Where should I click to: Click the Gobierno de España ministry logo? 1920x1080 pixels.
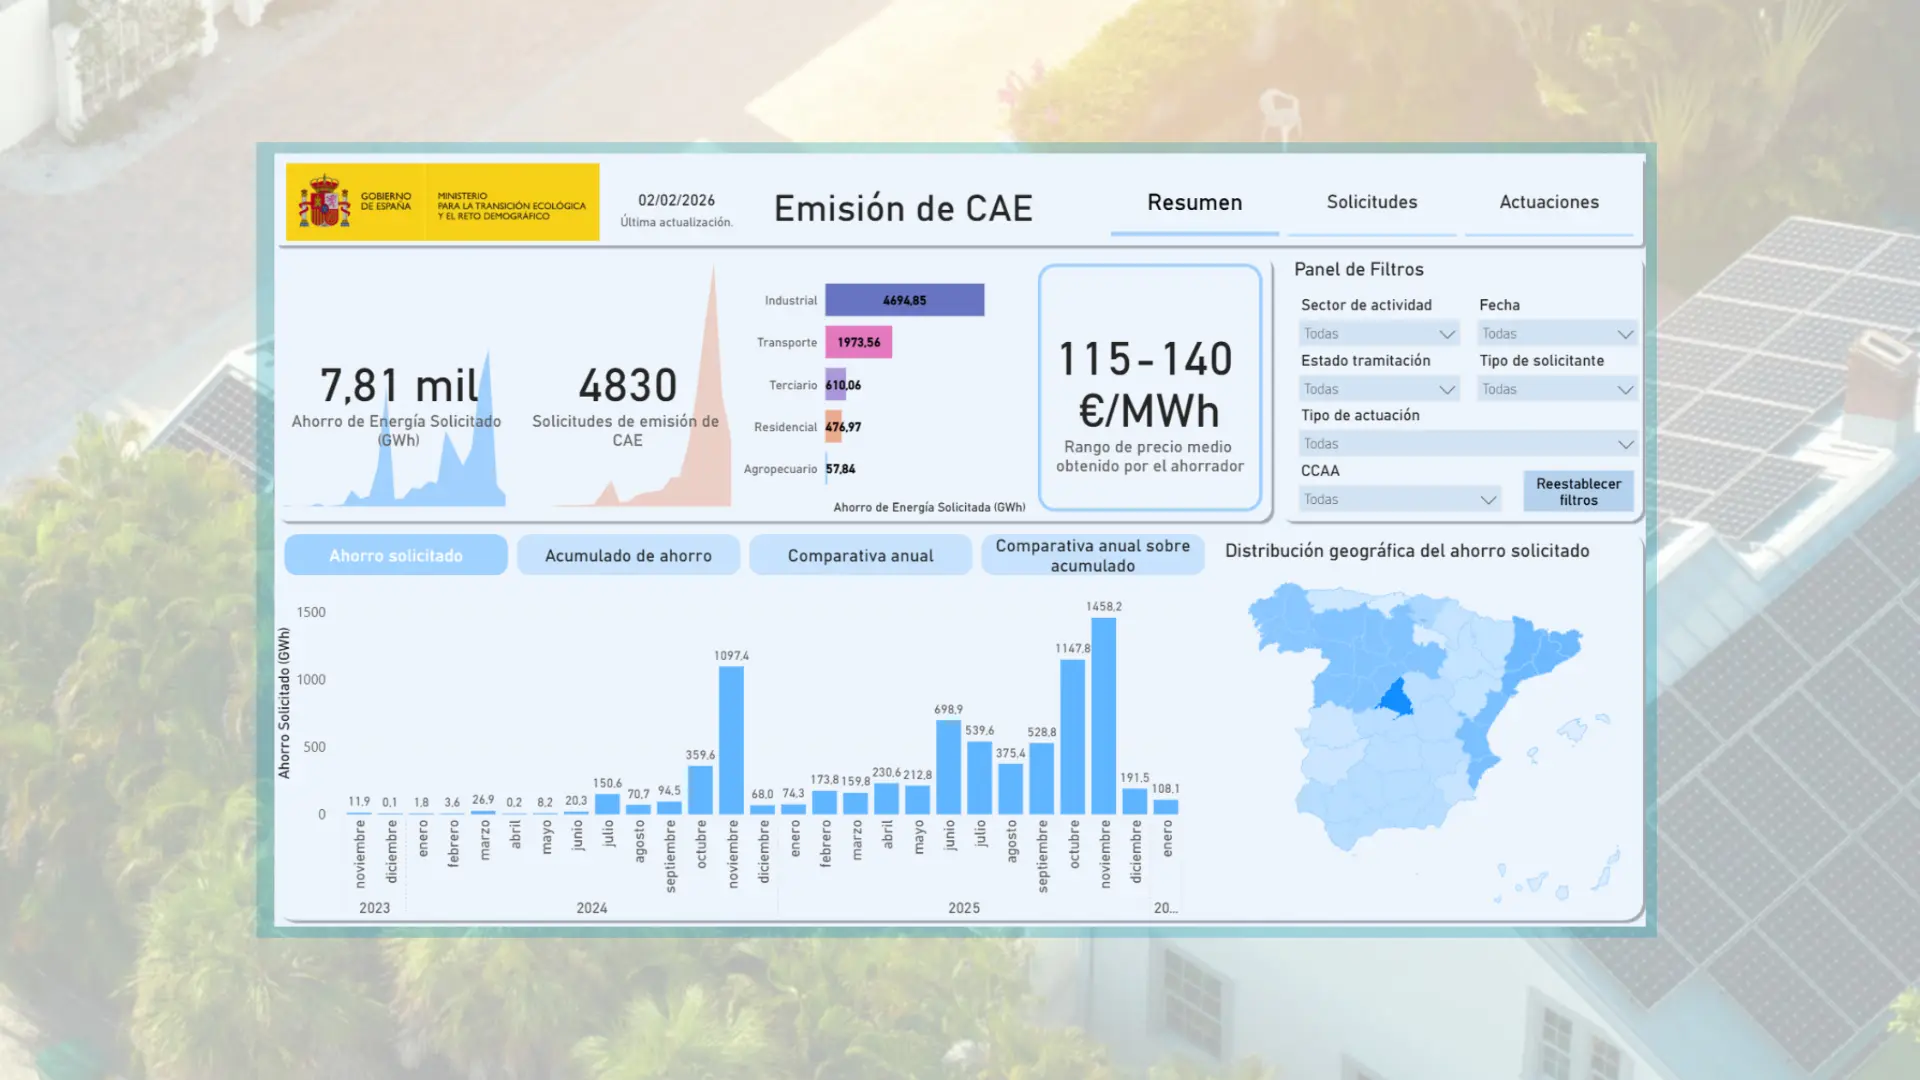coord(442,202)
